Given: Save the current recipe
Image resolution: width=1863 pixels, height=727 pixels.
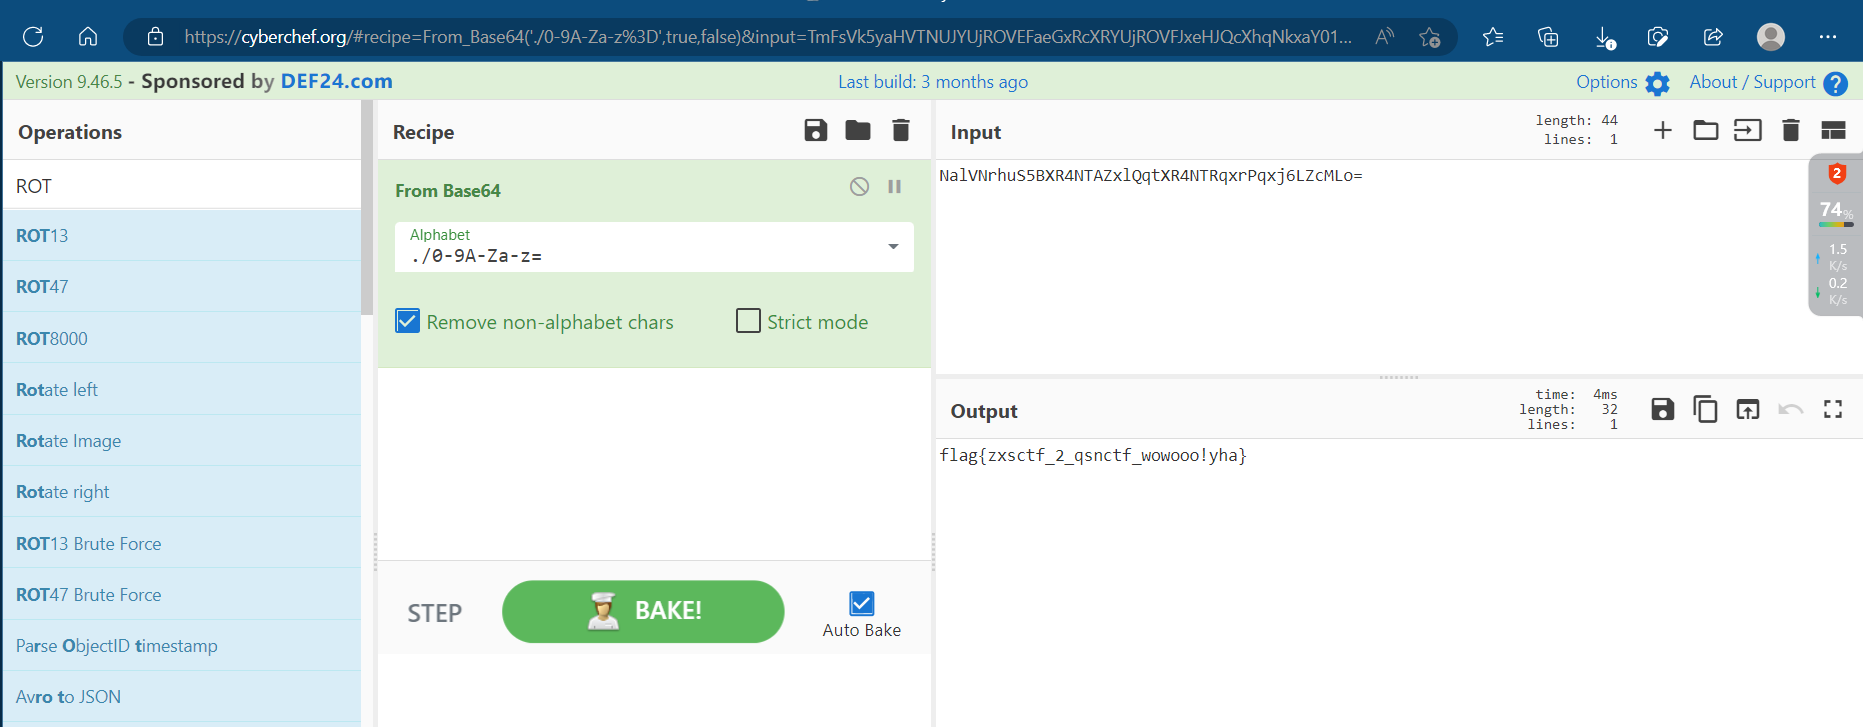Looking at the screenshot, I should pyautogui.click(x=815, y=130).
